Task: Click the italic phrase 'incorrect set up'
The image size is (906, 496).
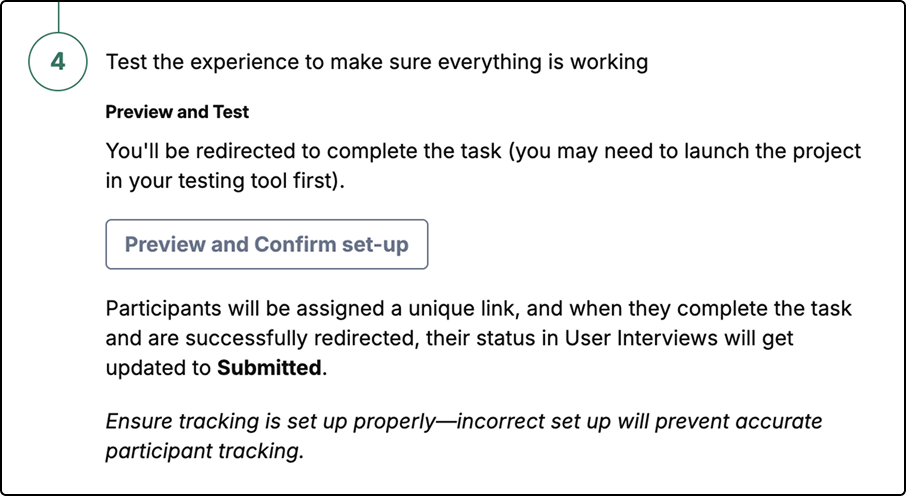Action: tap(533, 422)
